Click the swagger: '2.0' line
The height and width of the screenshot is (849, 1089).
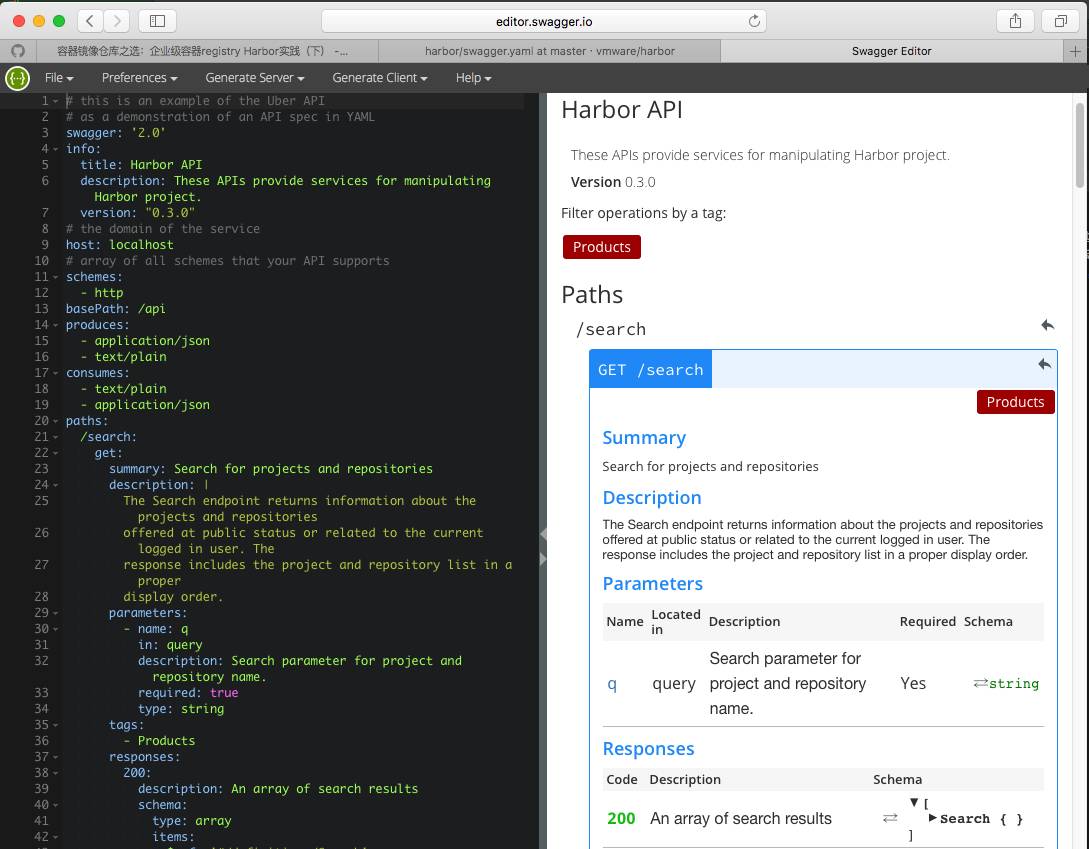[x=115, y=133]
